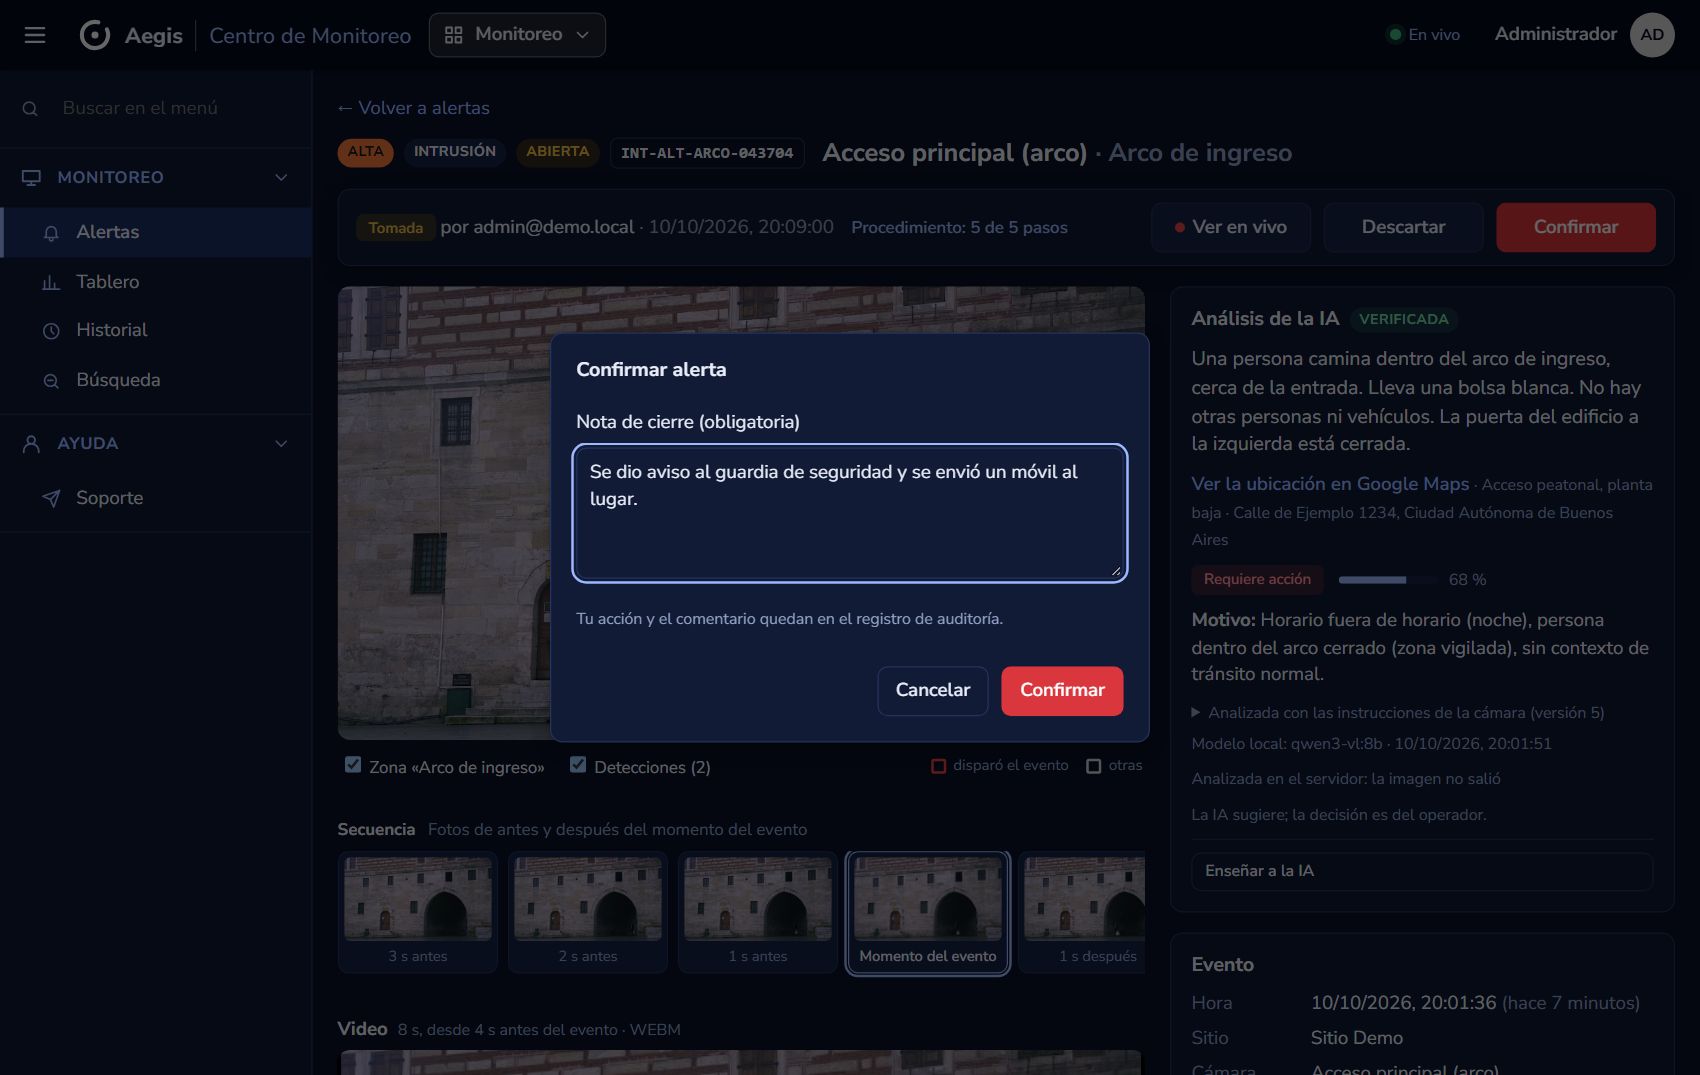Open the Historial menu item
This screenshot has width=1700, height=1075.
click(x=157, y=330)
